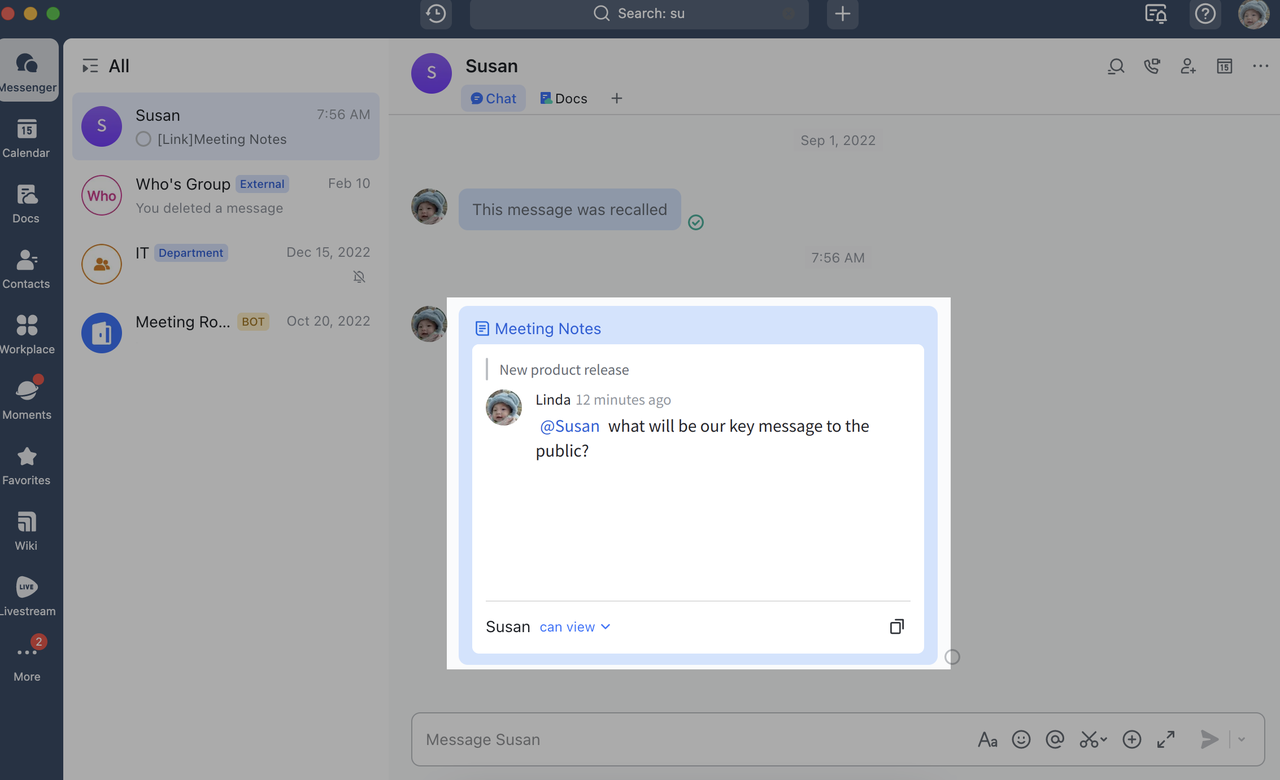Screen dimensions: 1280x780
Task: Open Docs from the left sidebar
Action: click(27, 203)
